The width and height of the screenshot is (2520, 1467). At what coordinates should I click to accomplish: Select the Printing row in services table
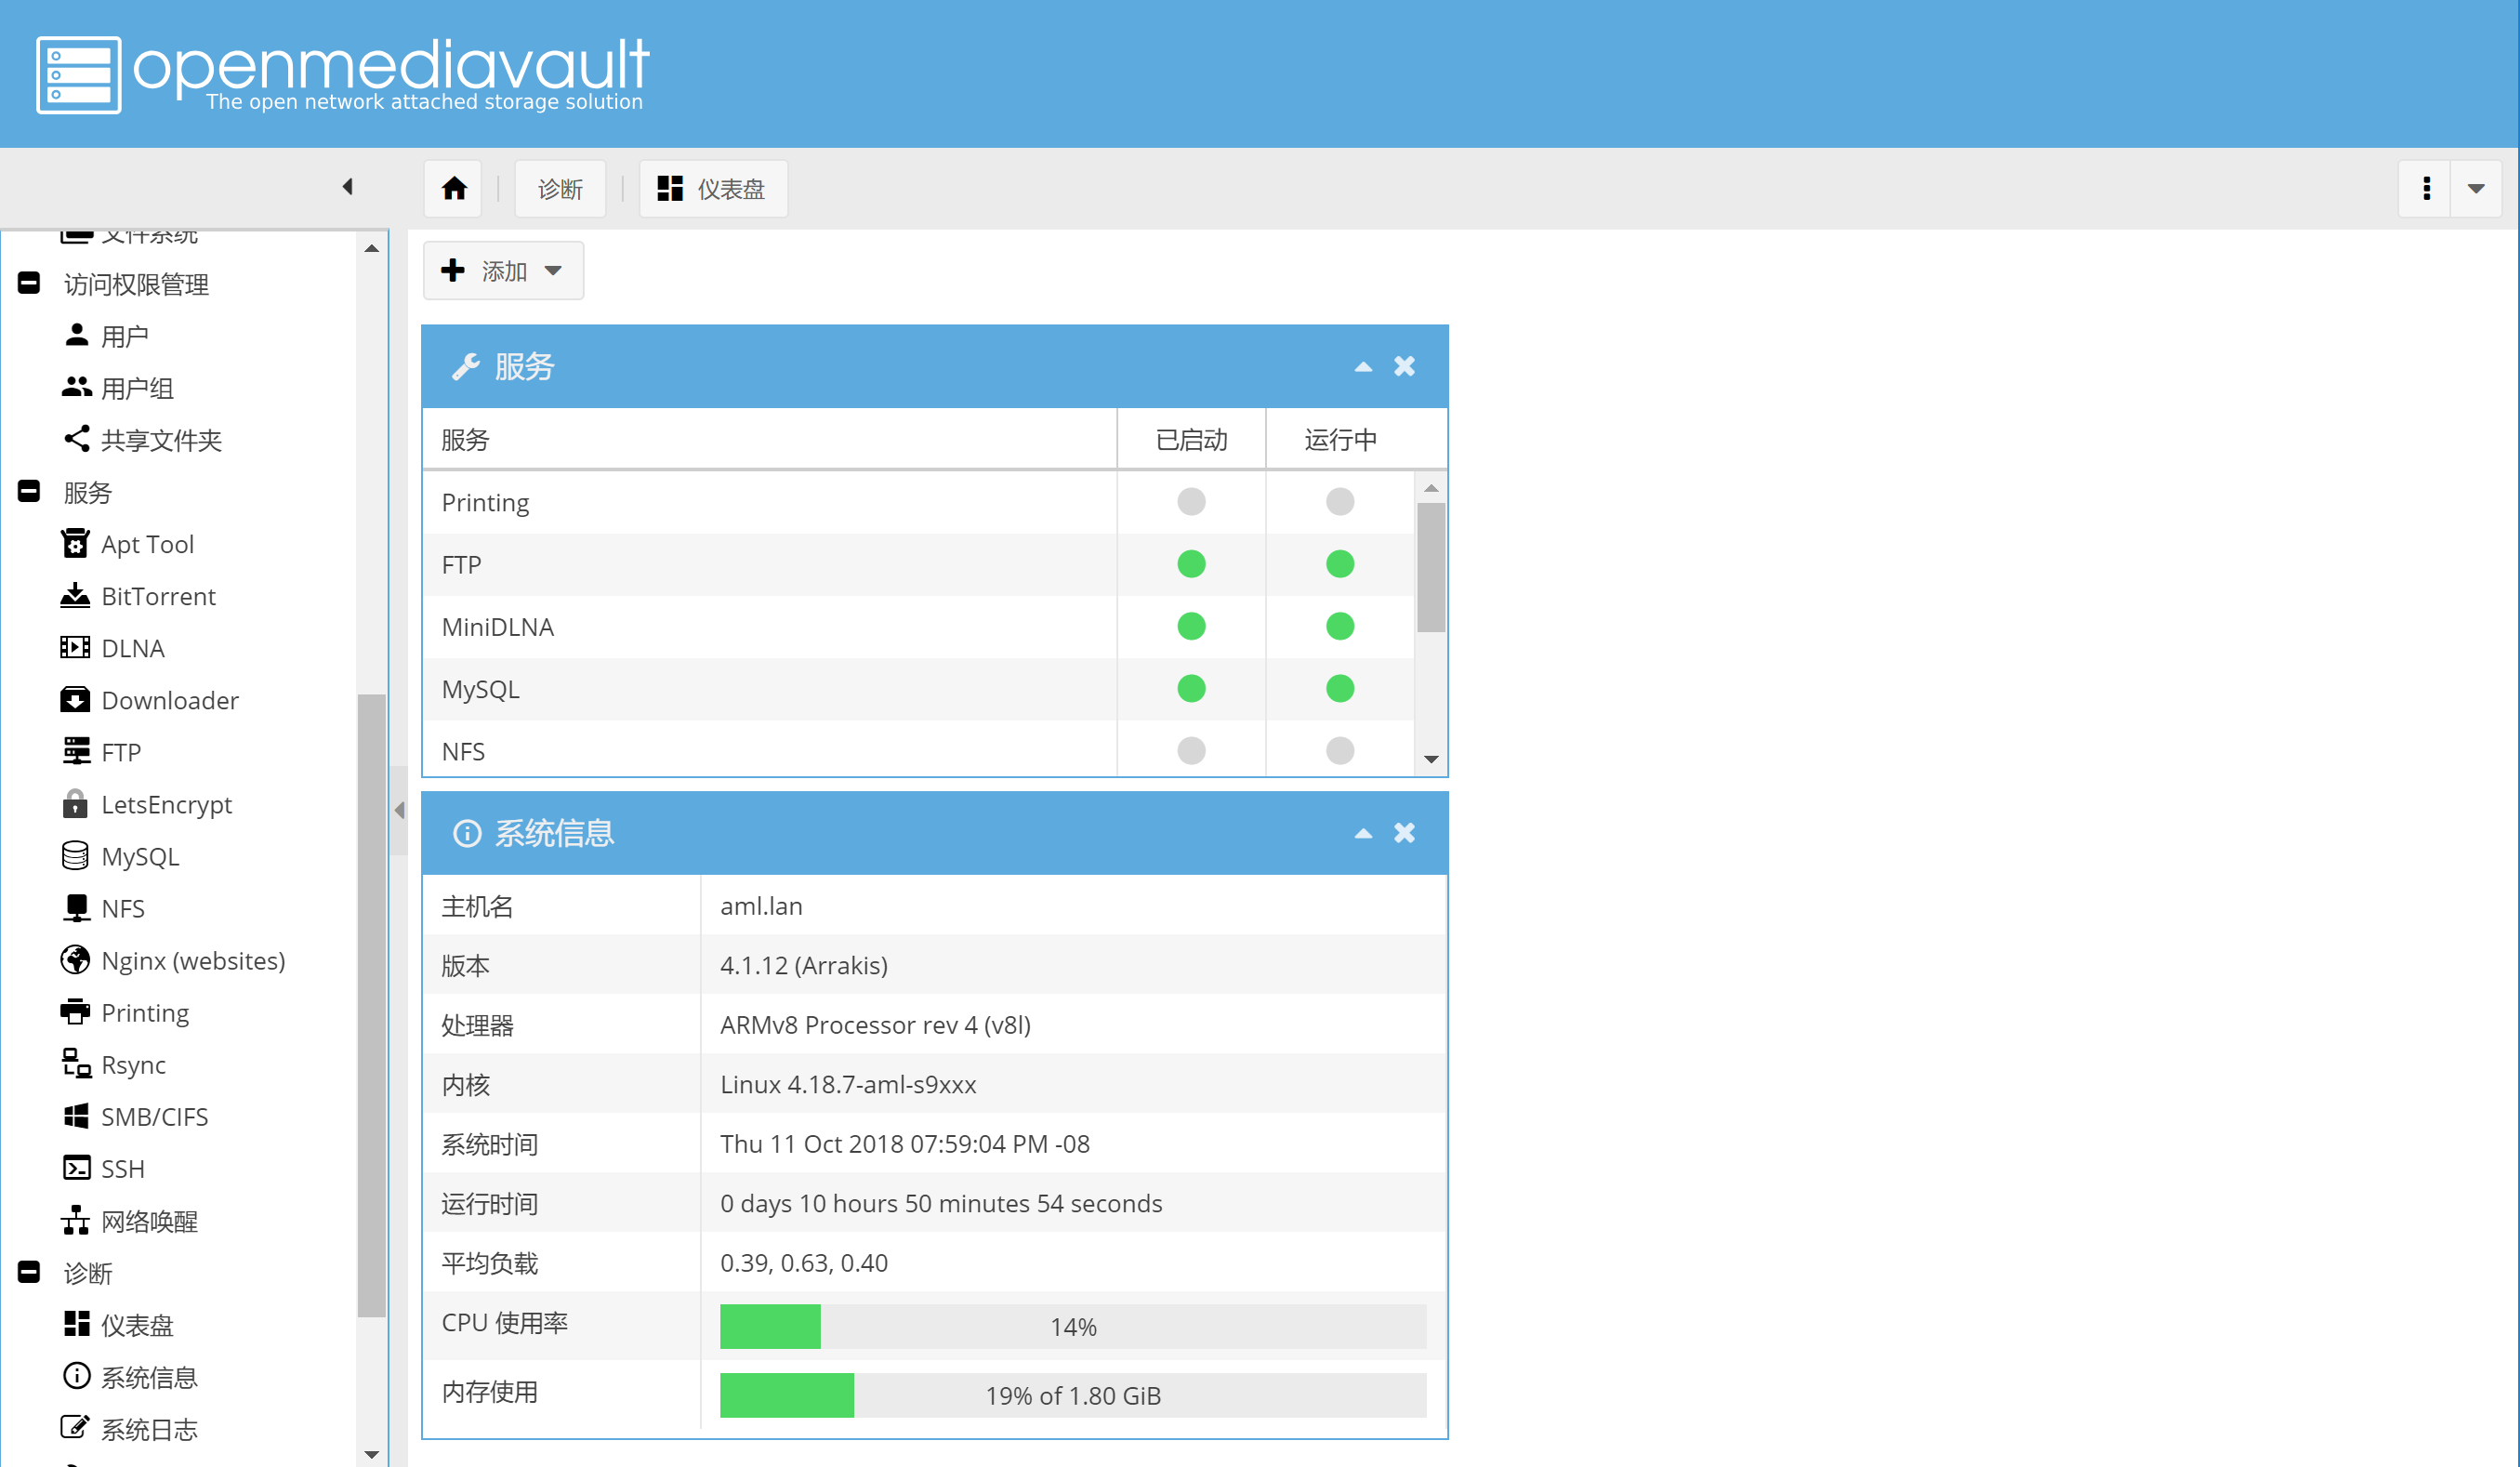pyautogui.click(x=918, y=502)
